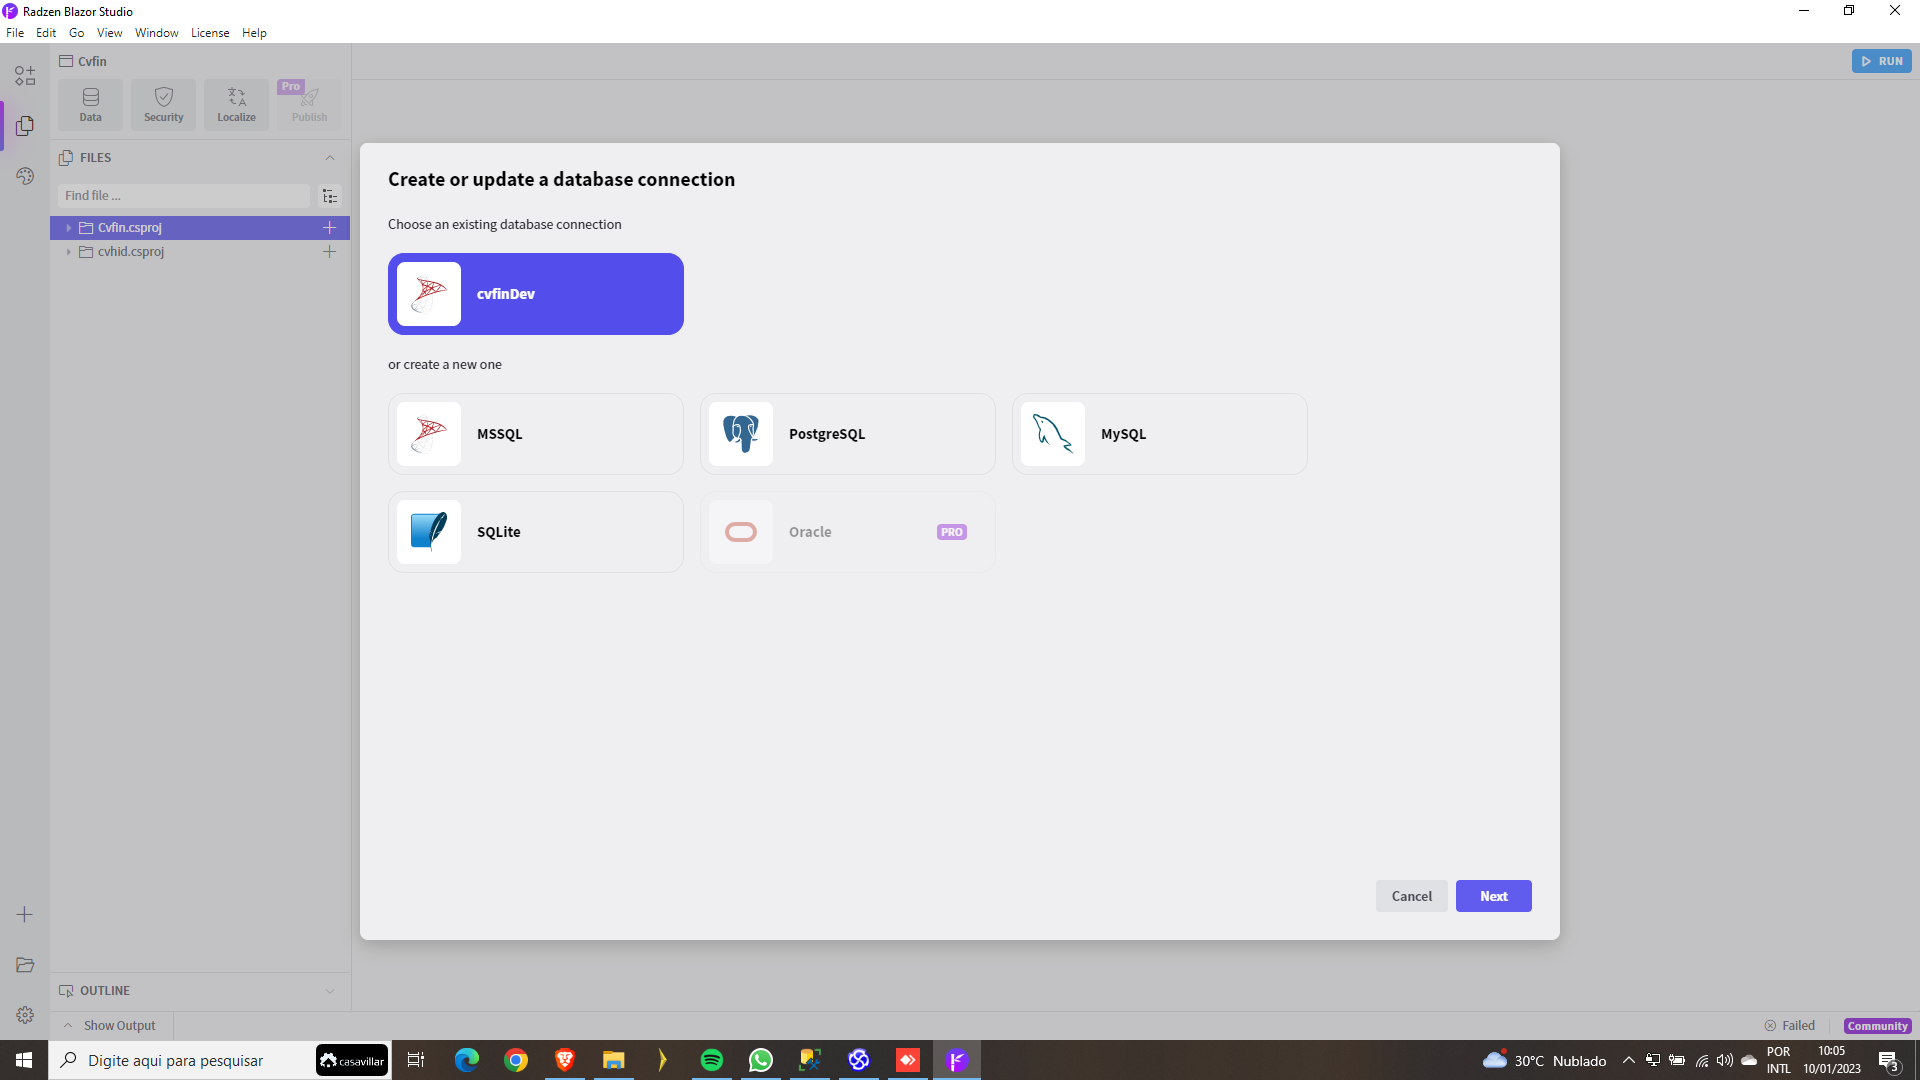Expand the Cvfin.csproj tree node
The height and width of the screenshot is (1080, 1920).
click(68, 228)
